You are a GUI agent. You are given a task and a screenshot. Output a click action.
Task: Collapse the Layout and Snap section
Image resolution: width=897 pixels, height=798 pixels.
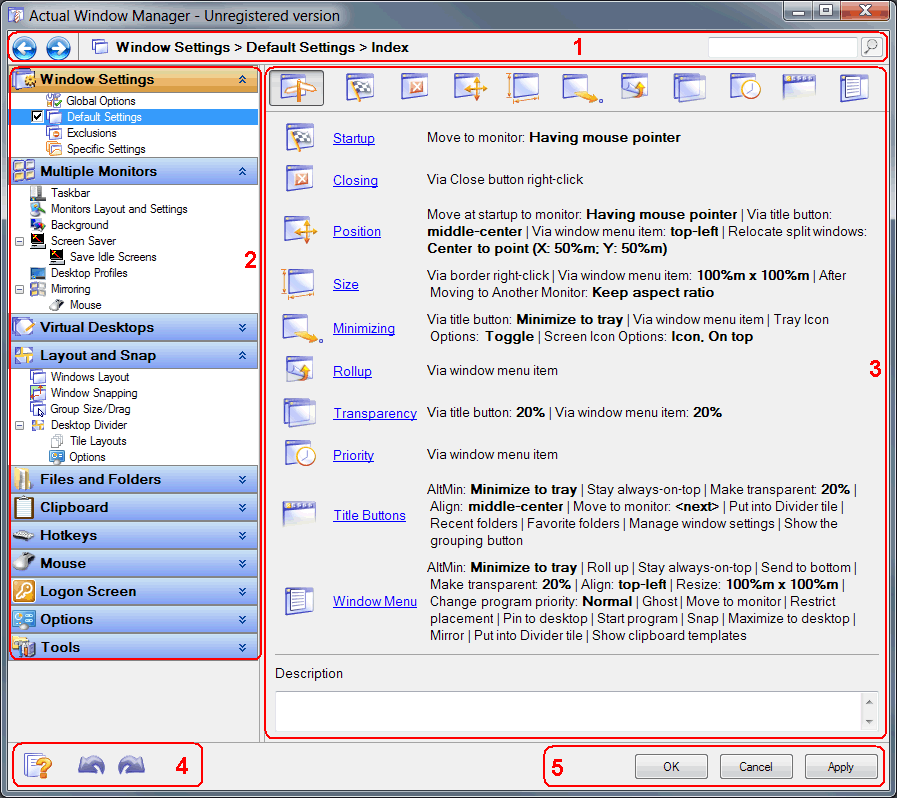click(243, 356)
